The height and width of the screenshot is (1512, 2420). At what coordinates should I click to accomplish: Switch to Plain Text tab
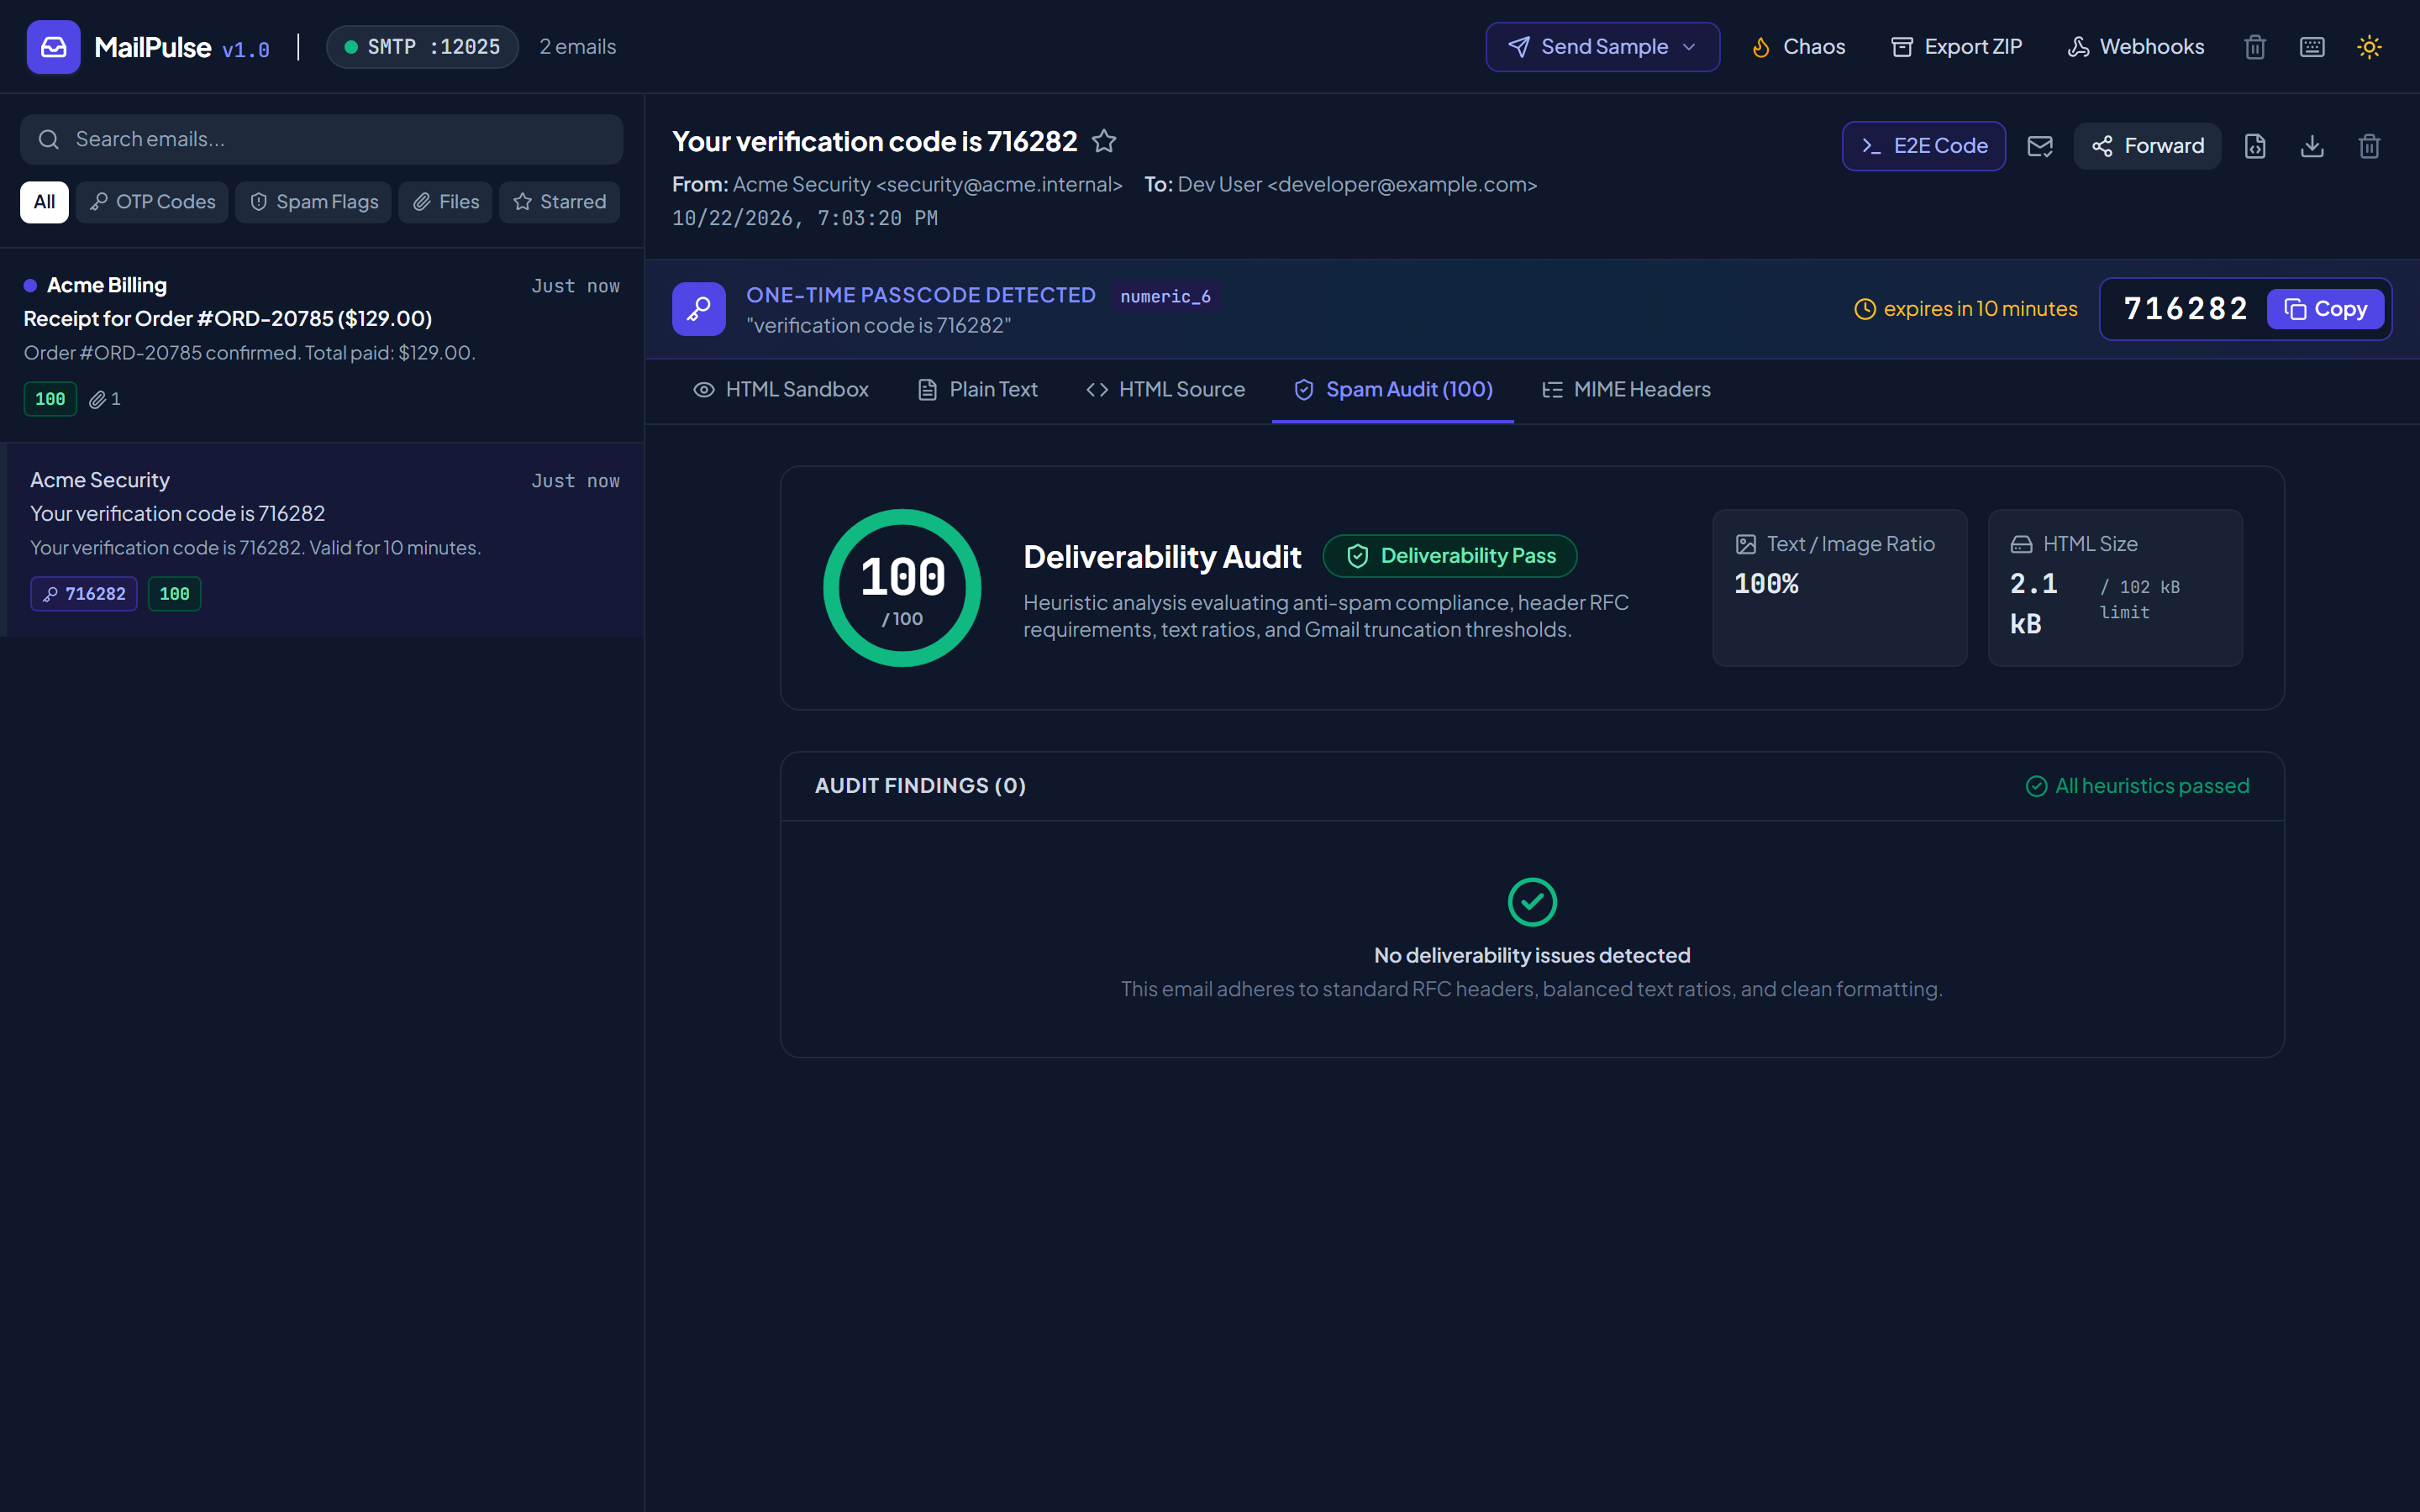coord(978,390)
